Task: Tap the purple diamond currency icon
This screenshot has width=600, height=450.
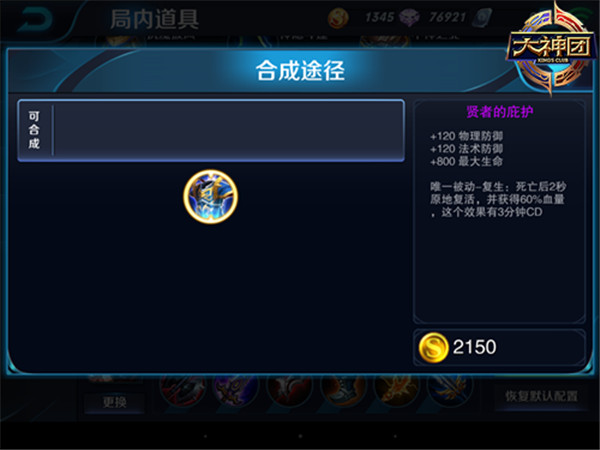Action: click(409, 18)
